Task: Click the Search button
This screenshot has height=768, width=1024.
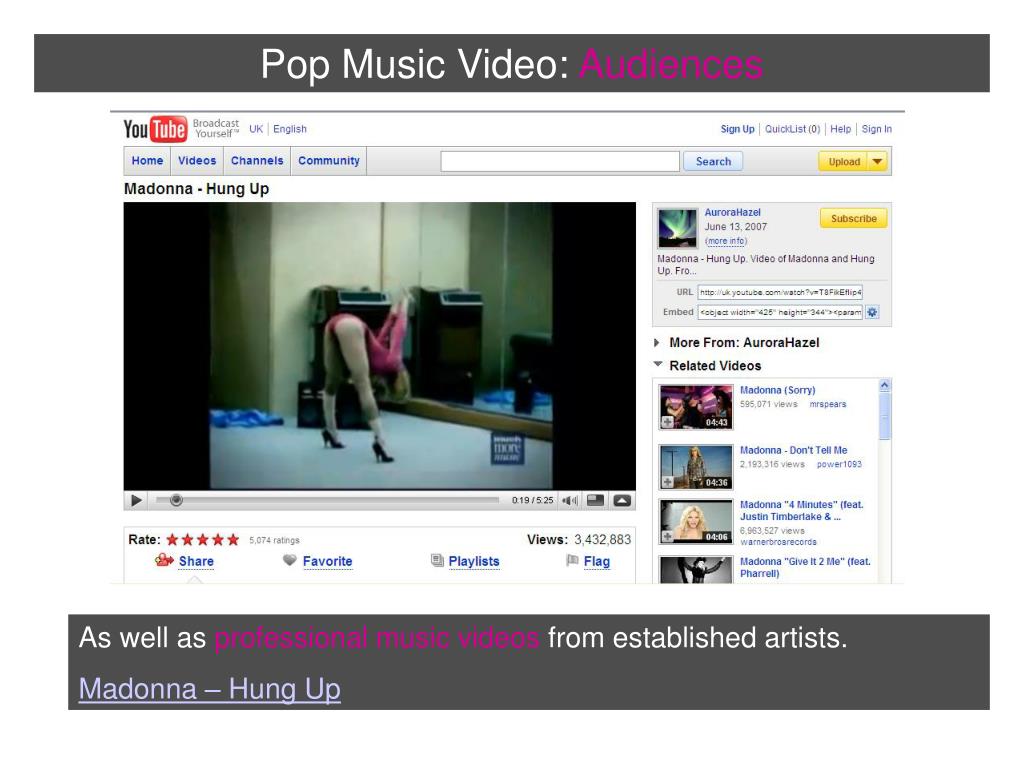Action: click(x=713, y=161)
